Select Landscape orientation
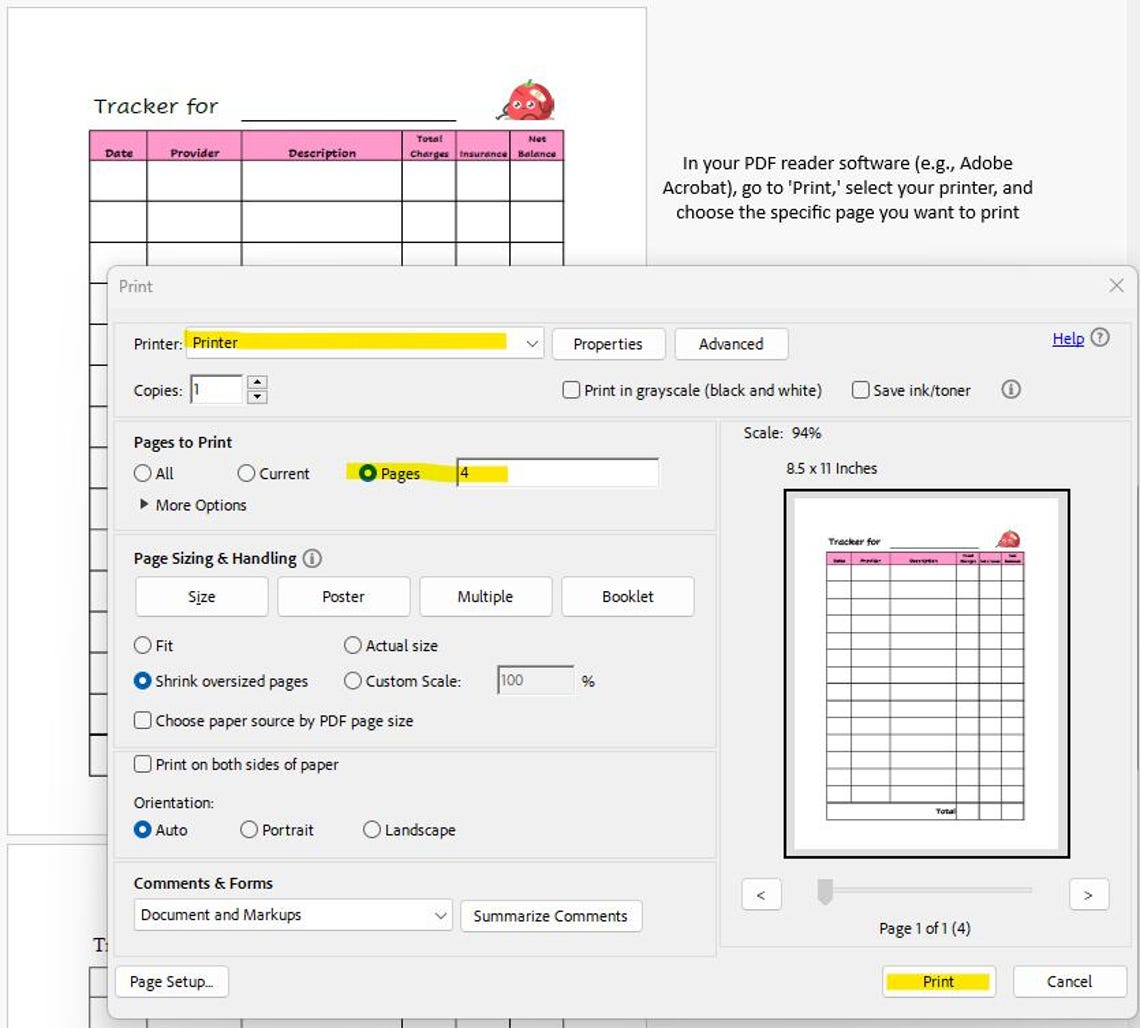 click(371, 830)
